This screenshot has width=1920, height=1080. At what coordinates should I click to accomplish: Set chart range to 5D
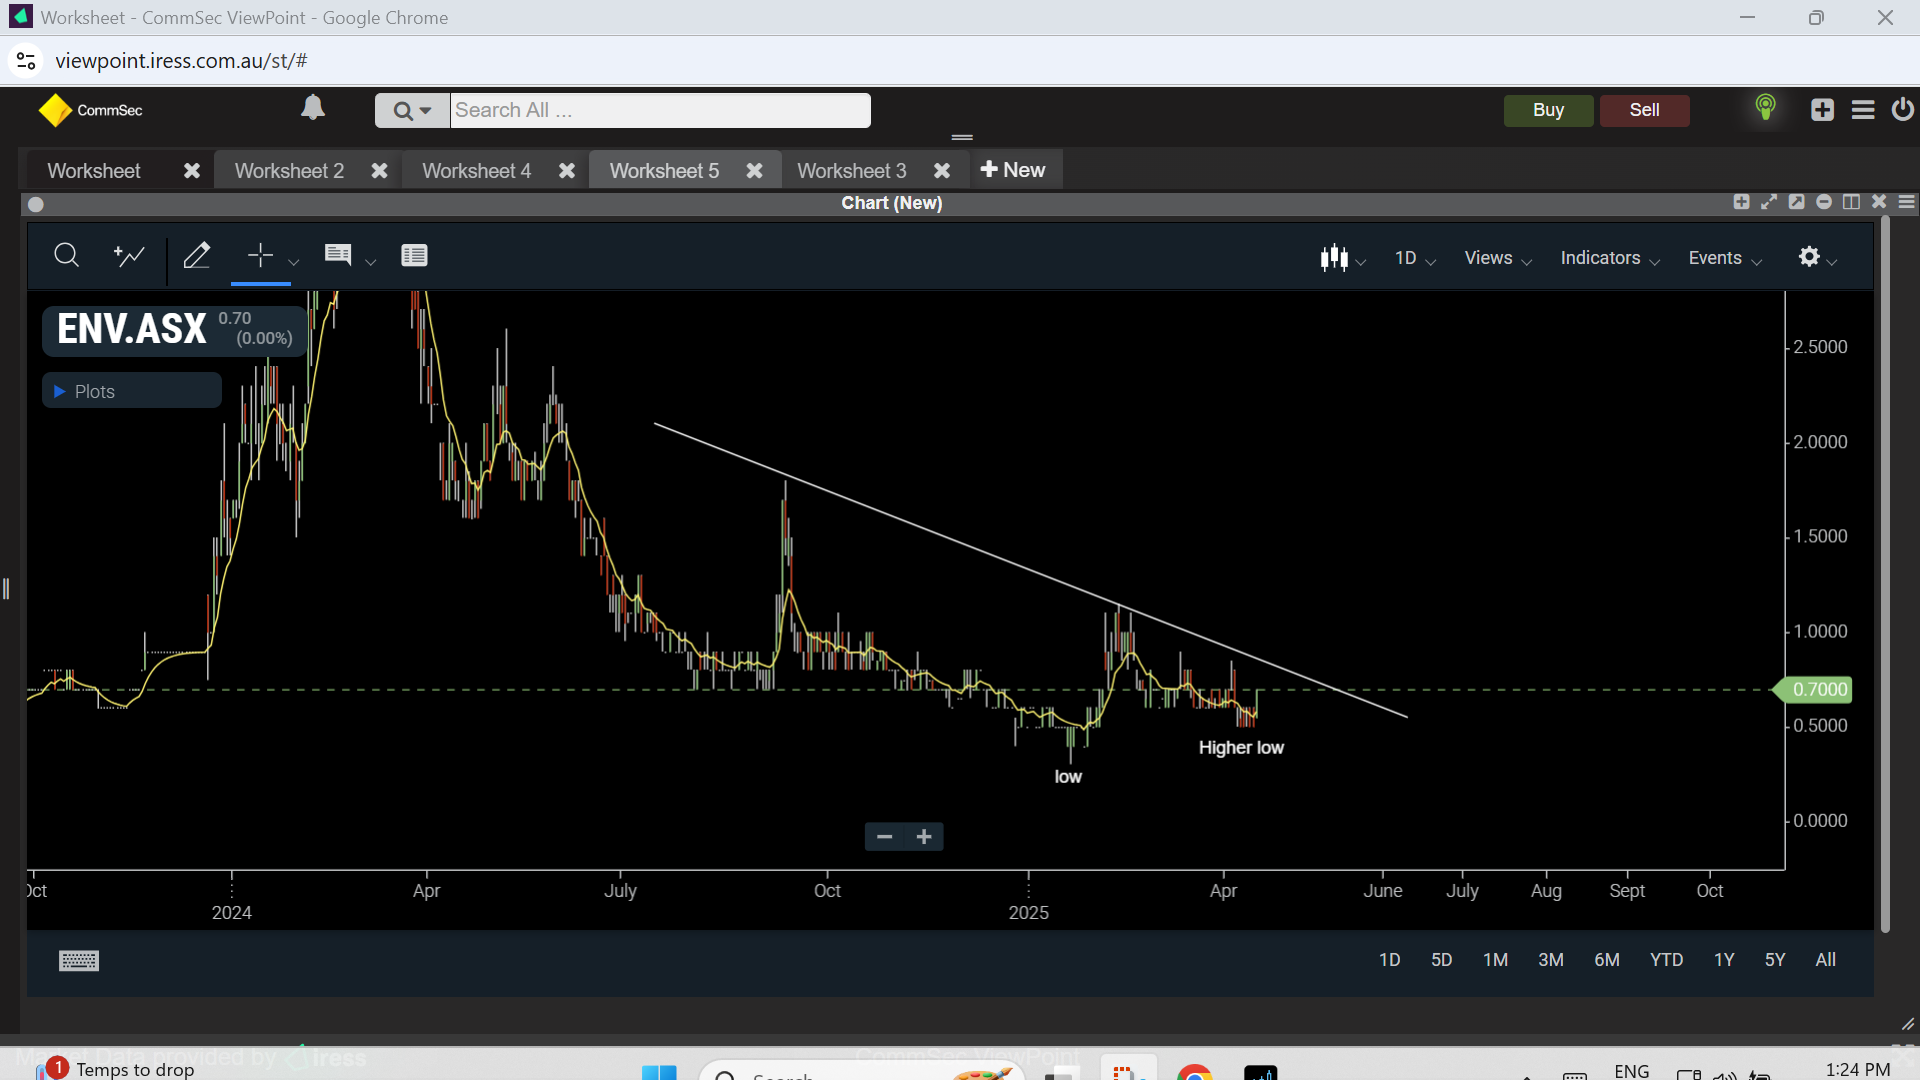tap(1441, 960)
